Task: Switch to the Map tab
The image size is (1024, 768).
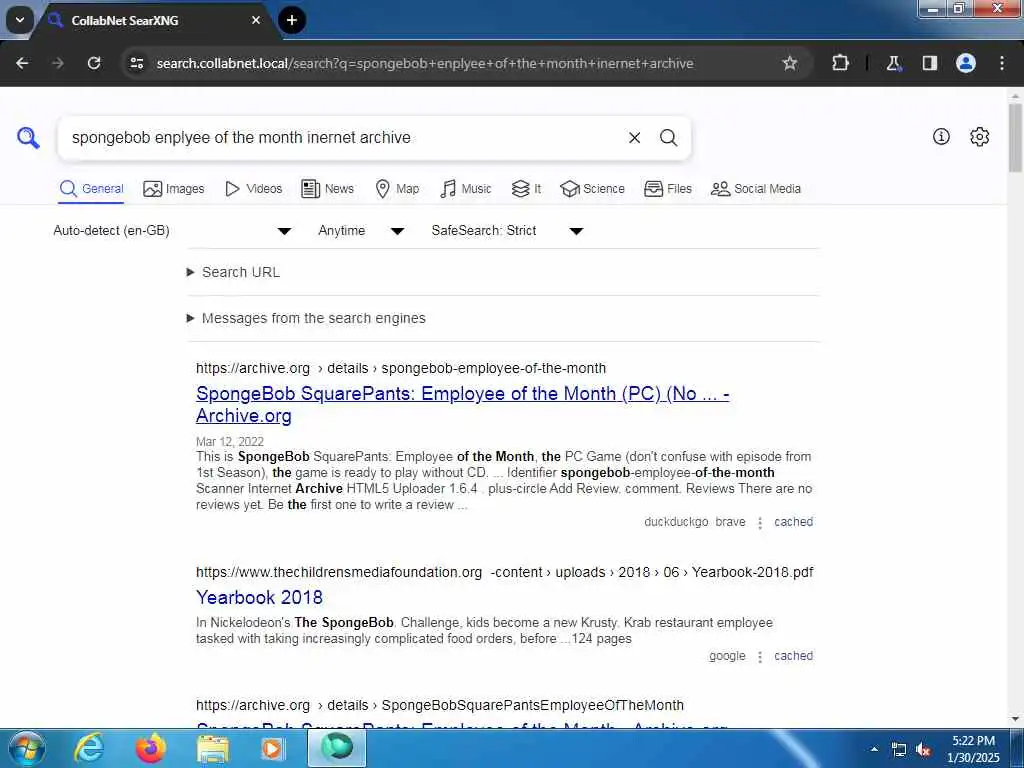Action: (x=397, y=189)
